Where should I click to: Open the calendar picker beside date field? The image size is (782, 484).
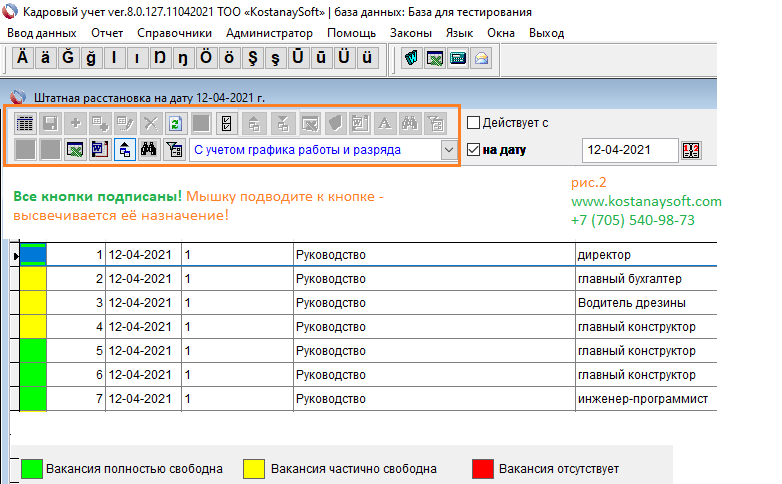point(691,150)
